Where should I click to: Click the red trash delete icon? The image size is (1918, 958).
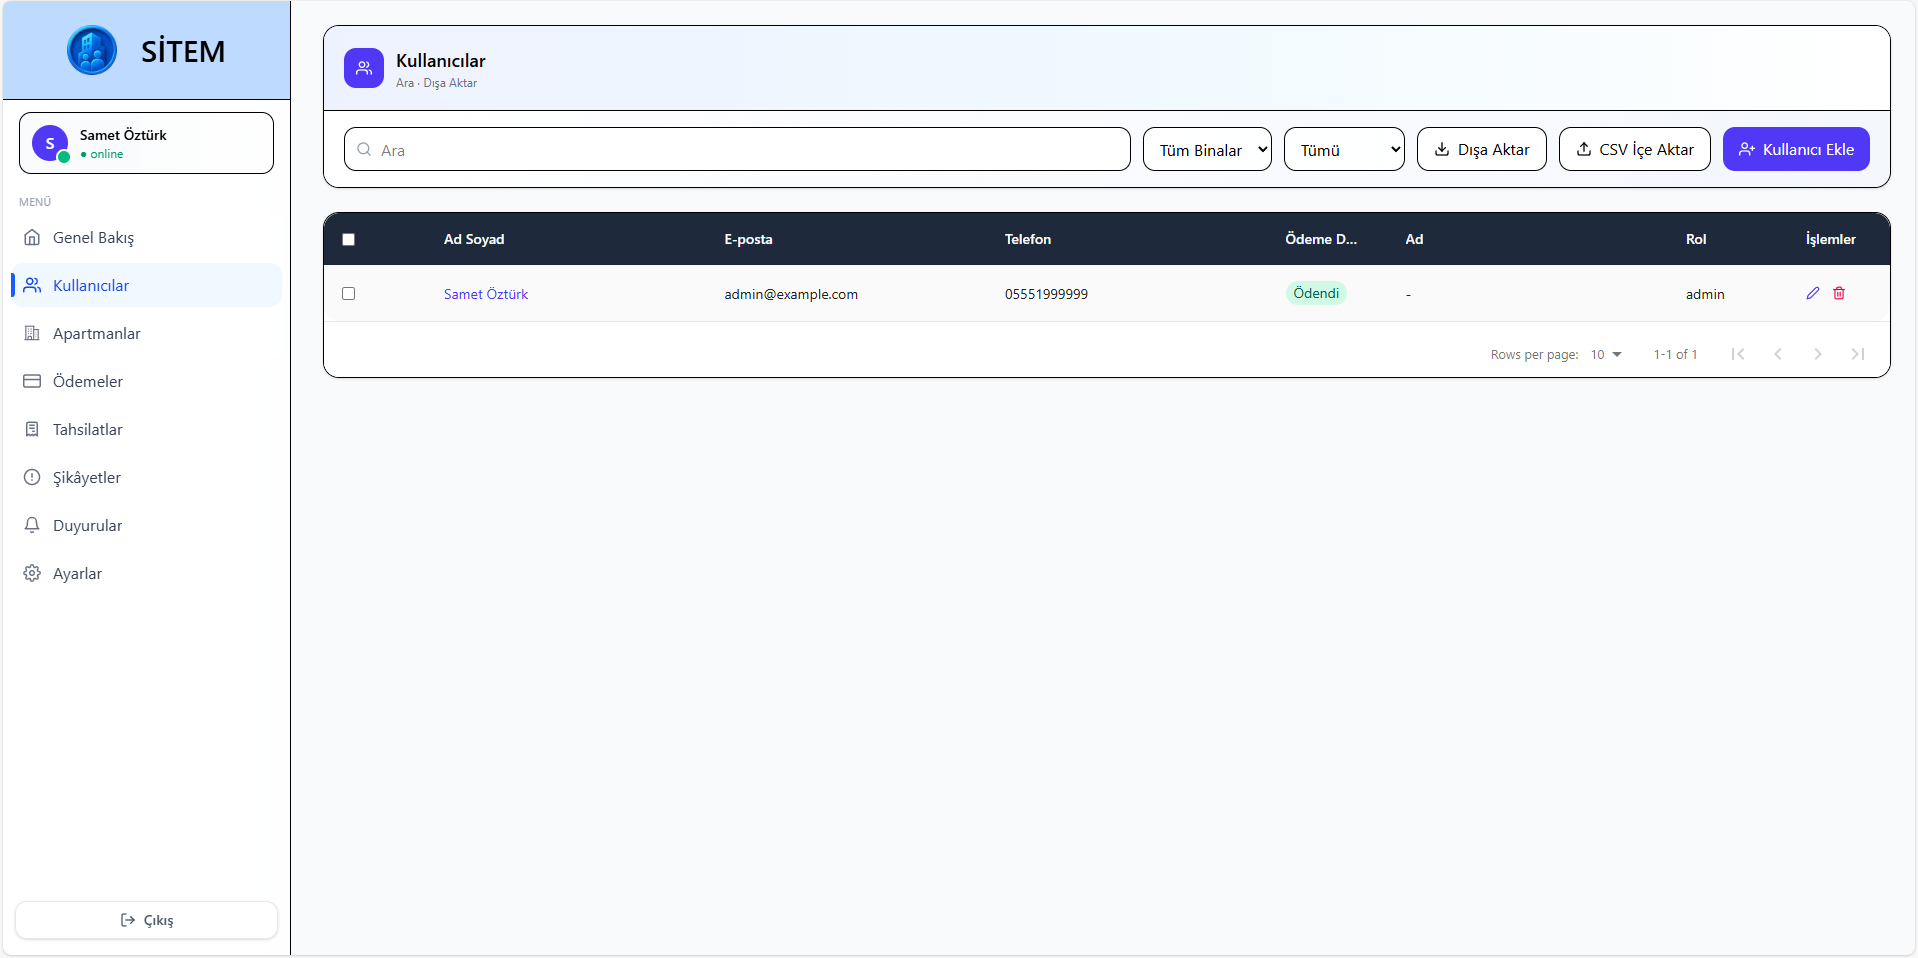coord(1839,293)
